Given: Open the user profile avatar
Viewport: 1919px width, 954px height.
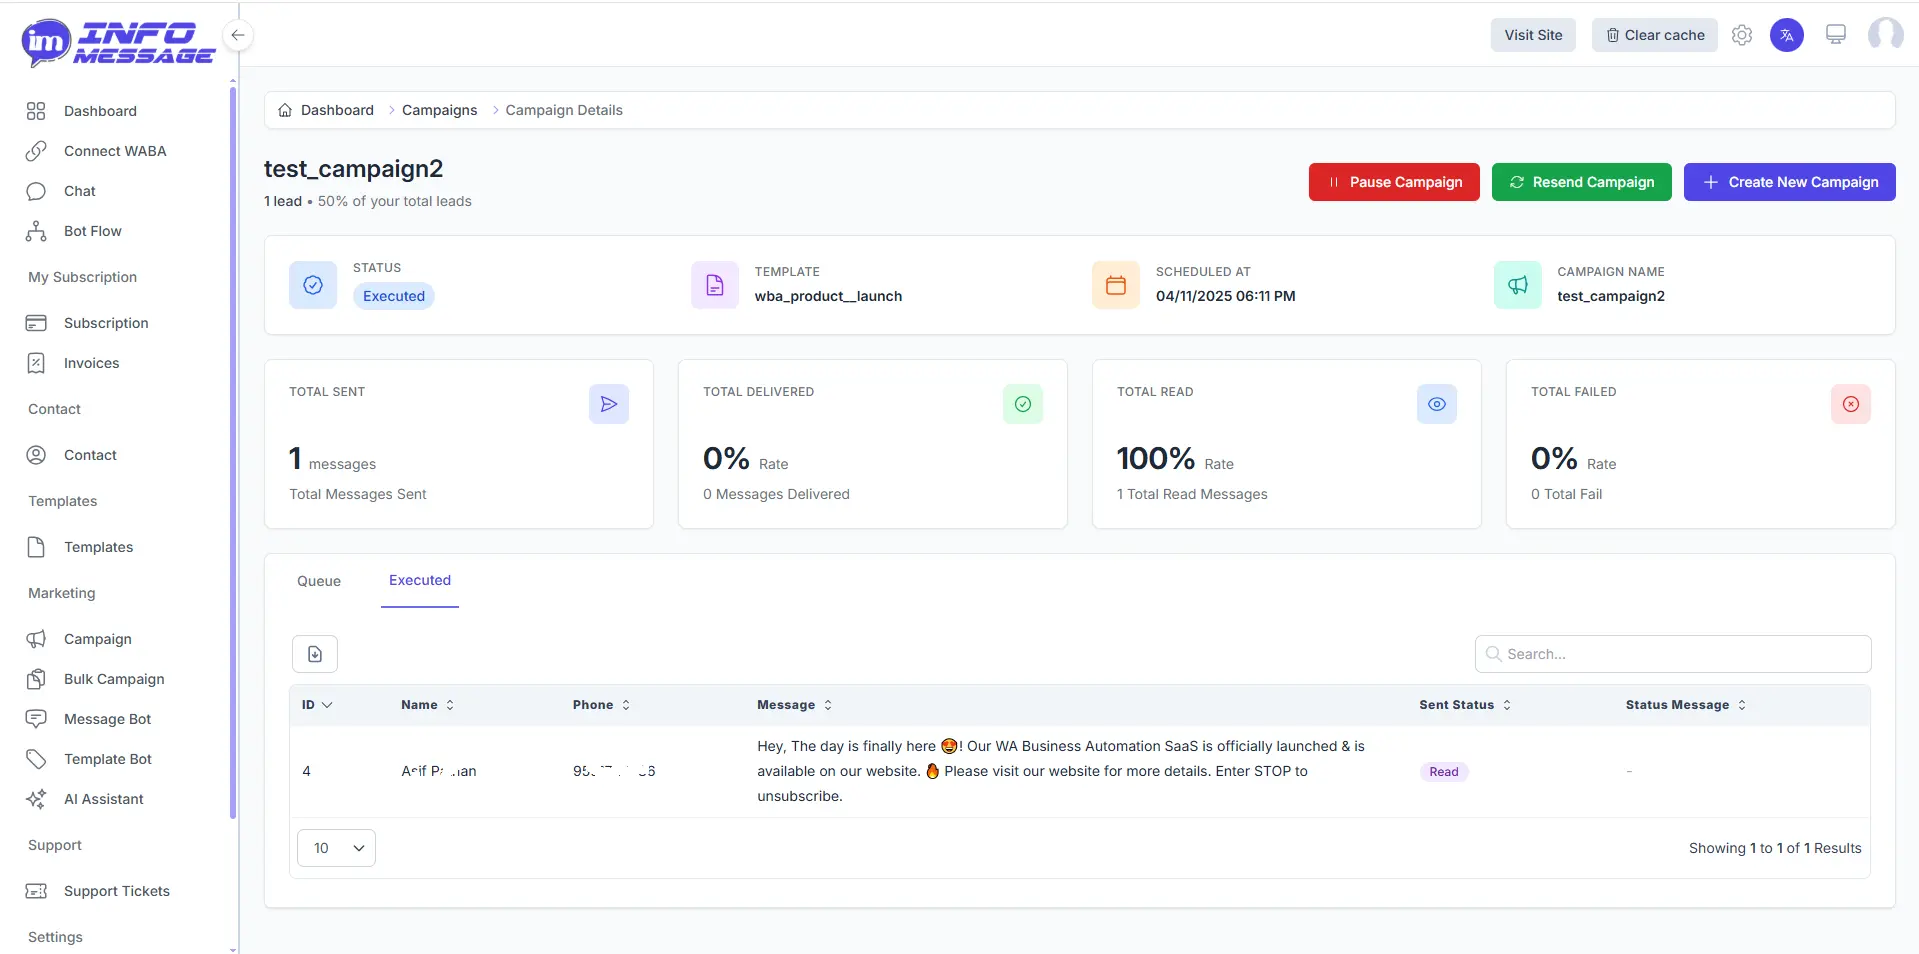Looking at the screenshot, I should point(1885,35).
